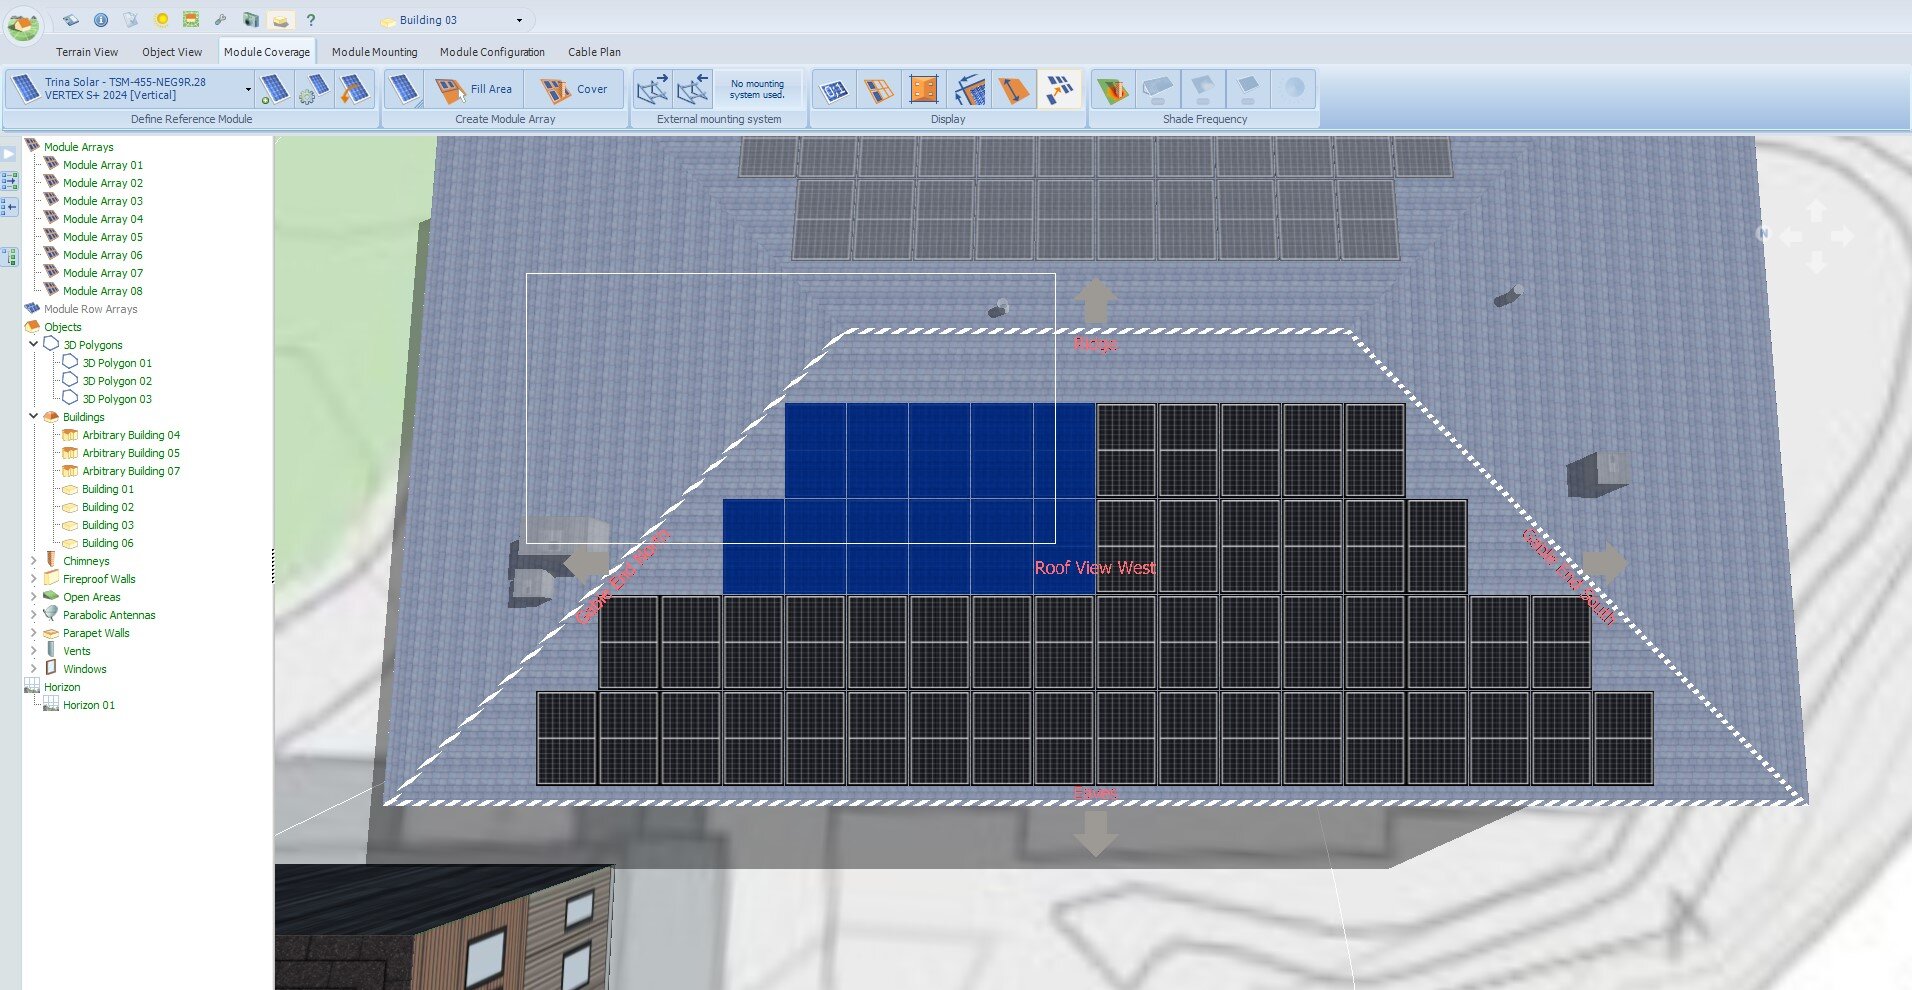Click the Cover button

tap(574, 90)
